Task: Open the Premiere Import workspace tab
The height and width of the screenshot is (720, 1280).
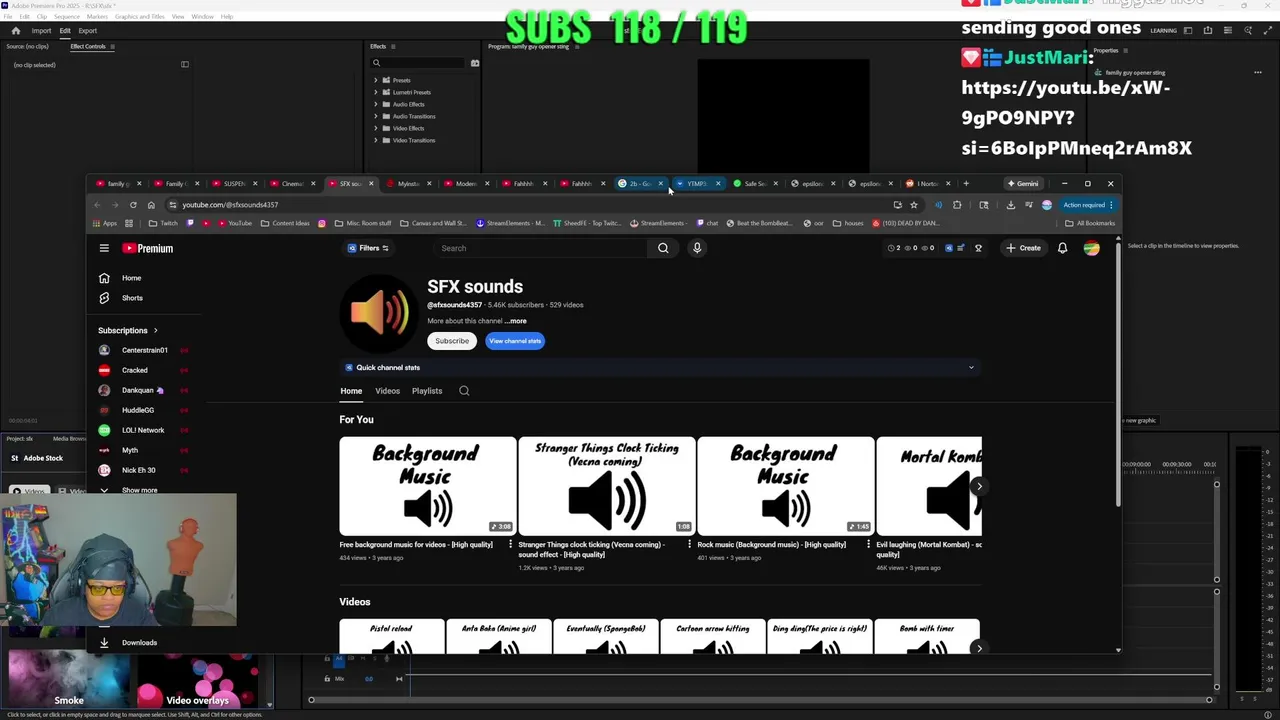Action: (41, 31)
